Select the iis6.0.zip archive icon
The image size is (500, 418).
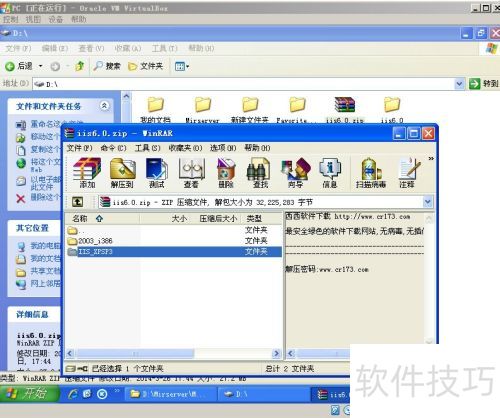tap(345, 110)
